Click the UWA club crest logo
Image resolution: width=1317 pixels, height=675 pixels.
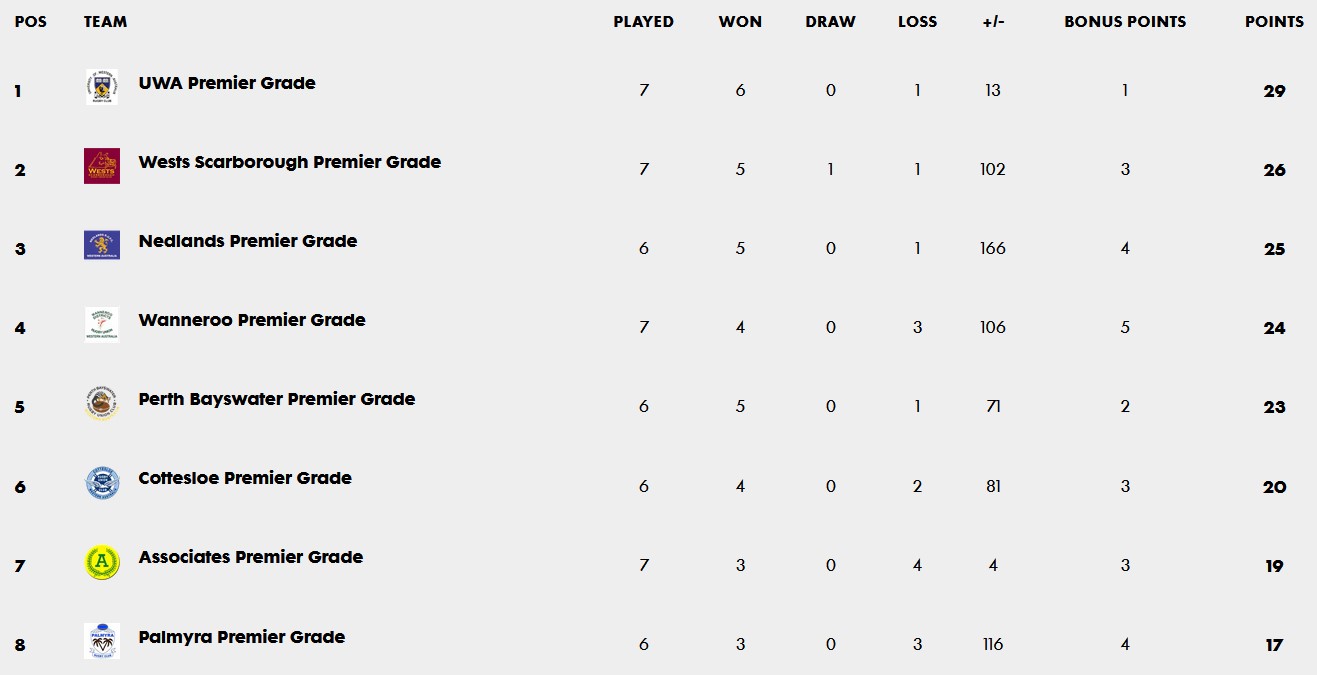pyautogui.click(x=102, y=87)
